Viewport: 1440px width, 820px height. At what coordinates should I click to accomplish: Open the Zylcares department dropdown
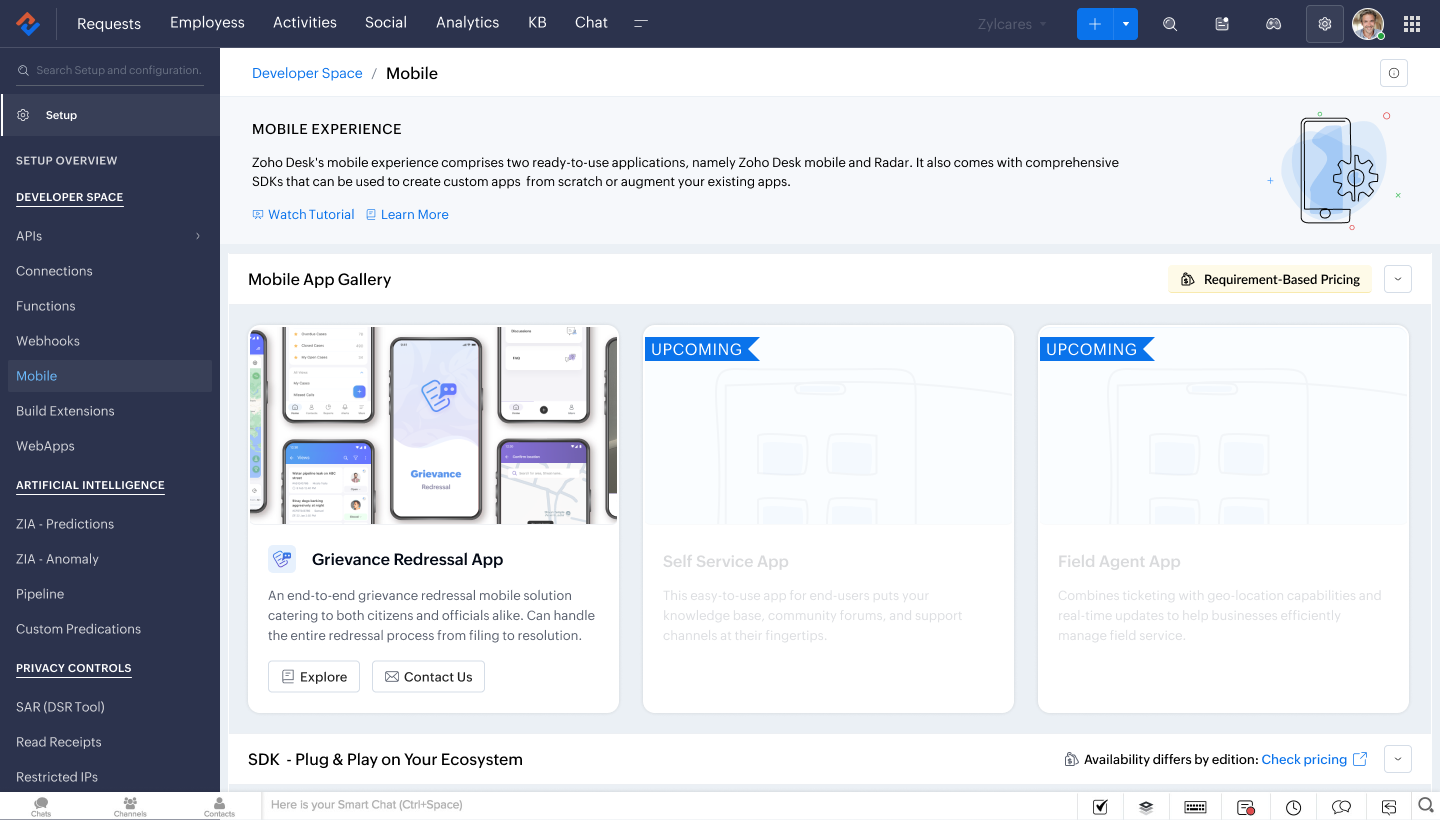click(1012, 24)
